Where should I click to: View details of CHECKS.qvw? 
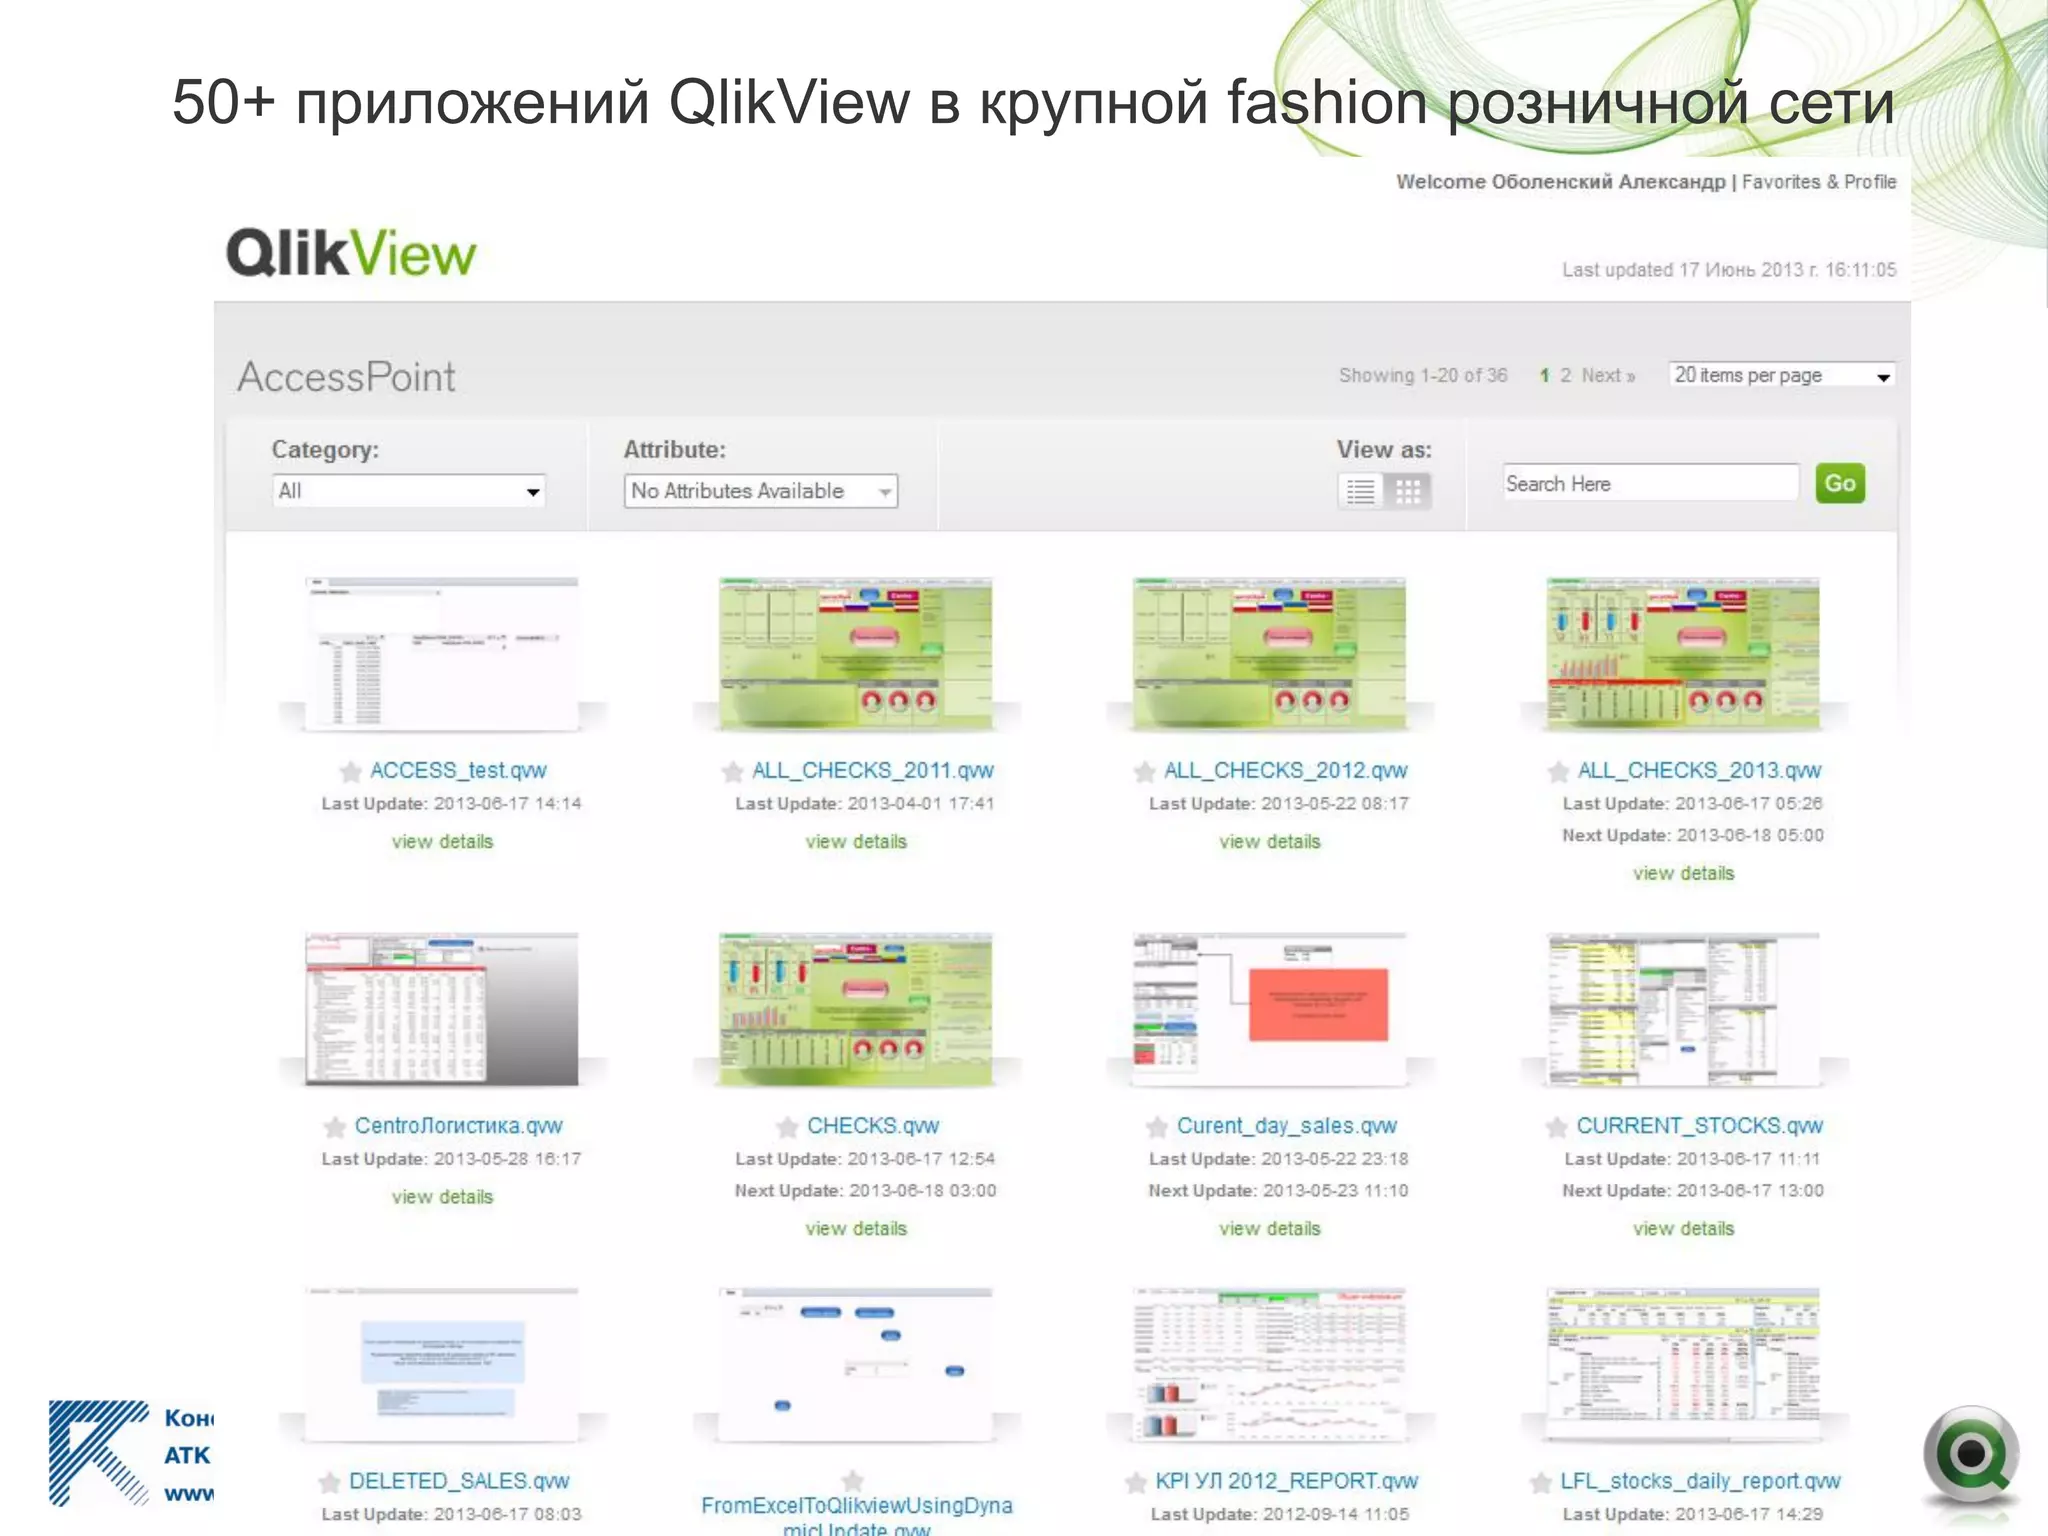(x=856, y=1229)
